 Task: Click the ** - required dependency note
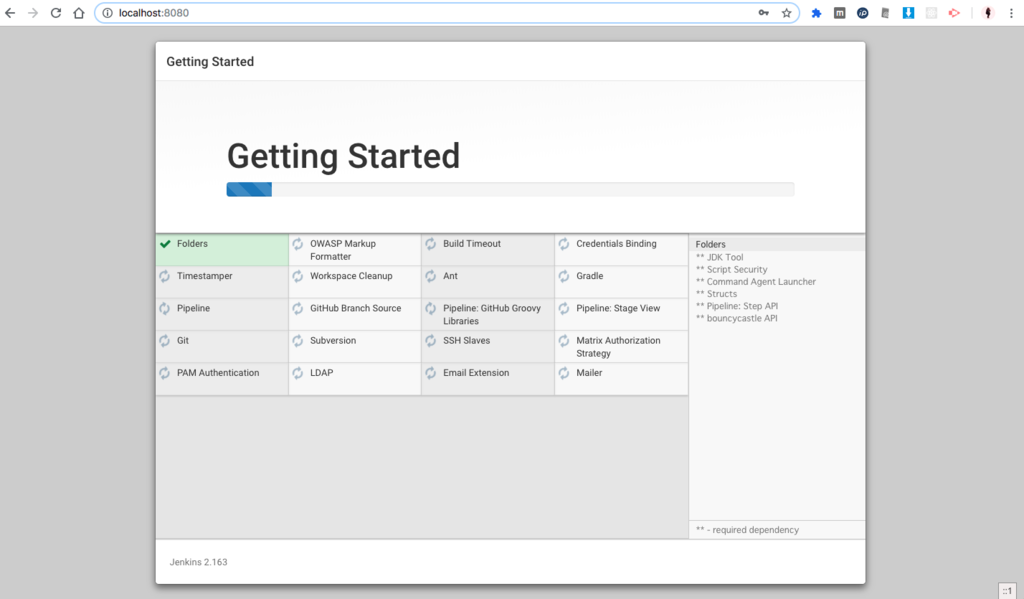pos(747,530)
